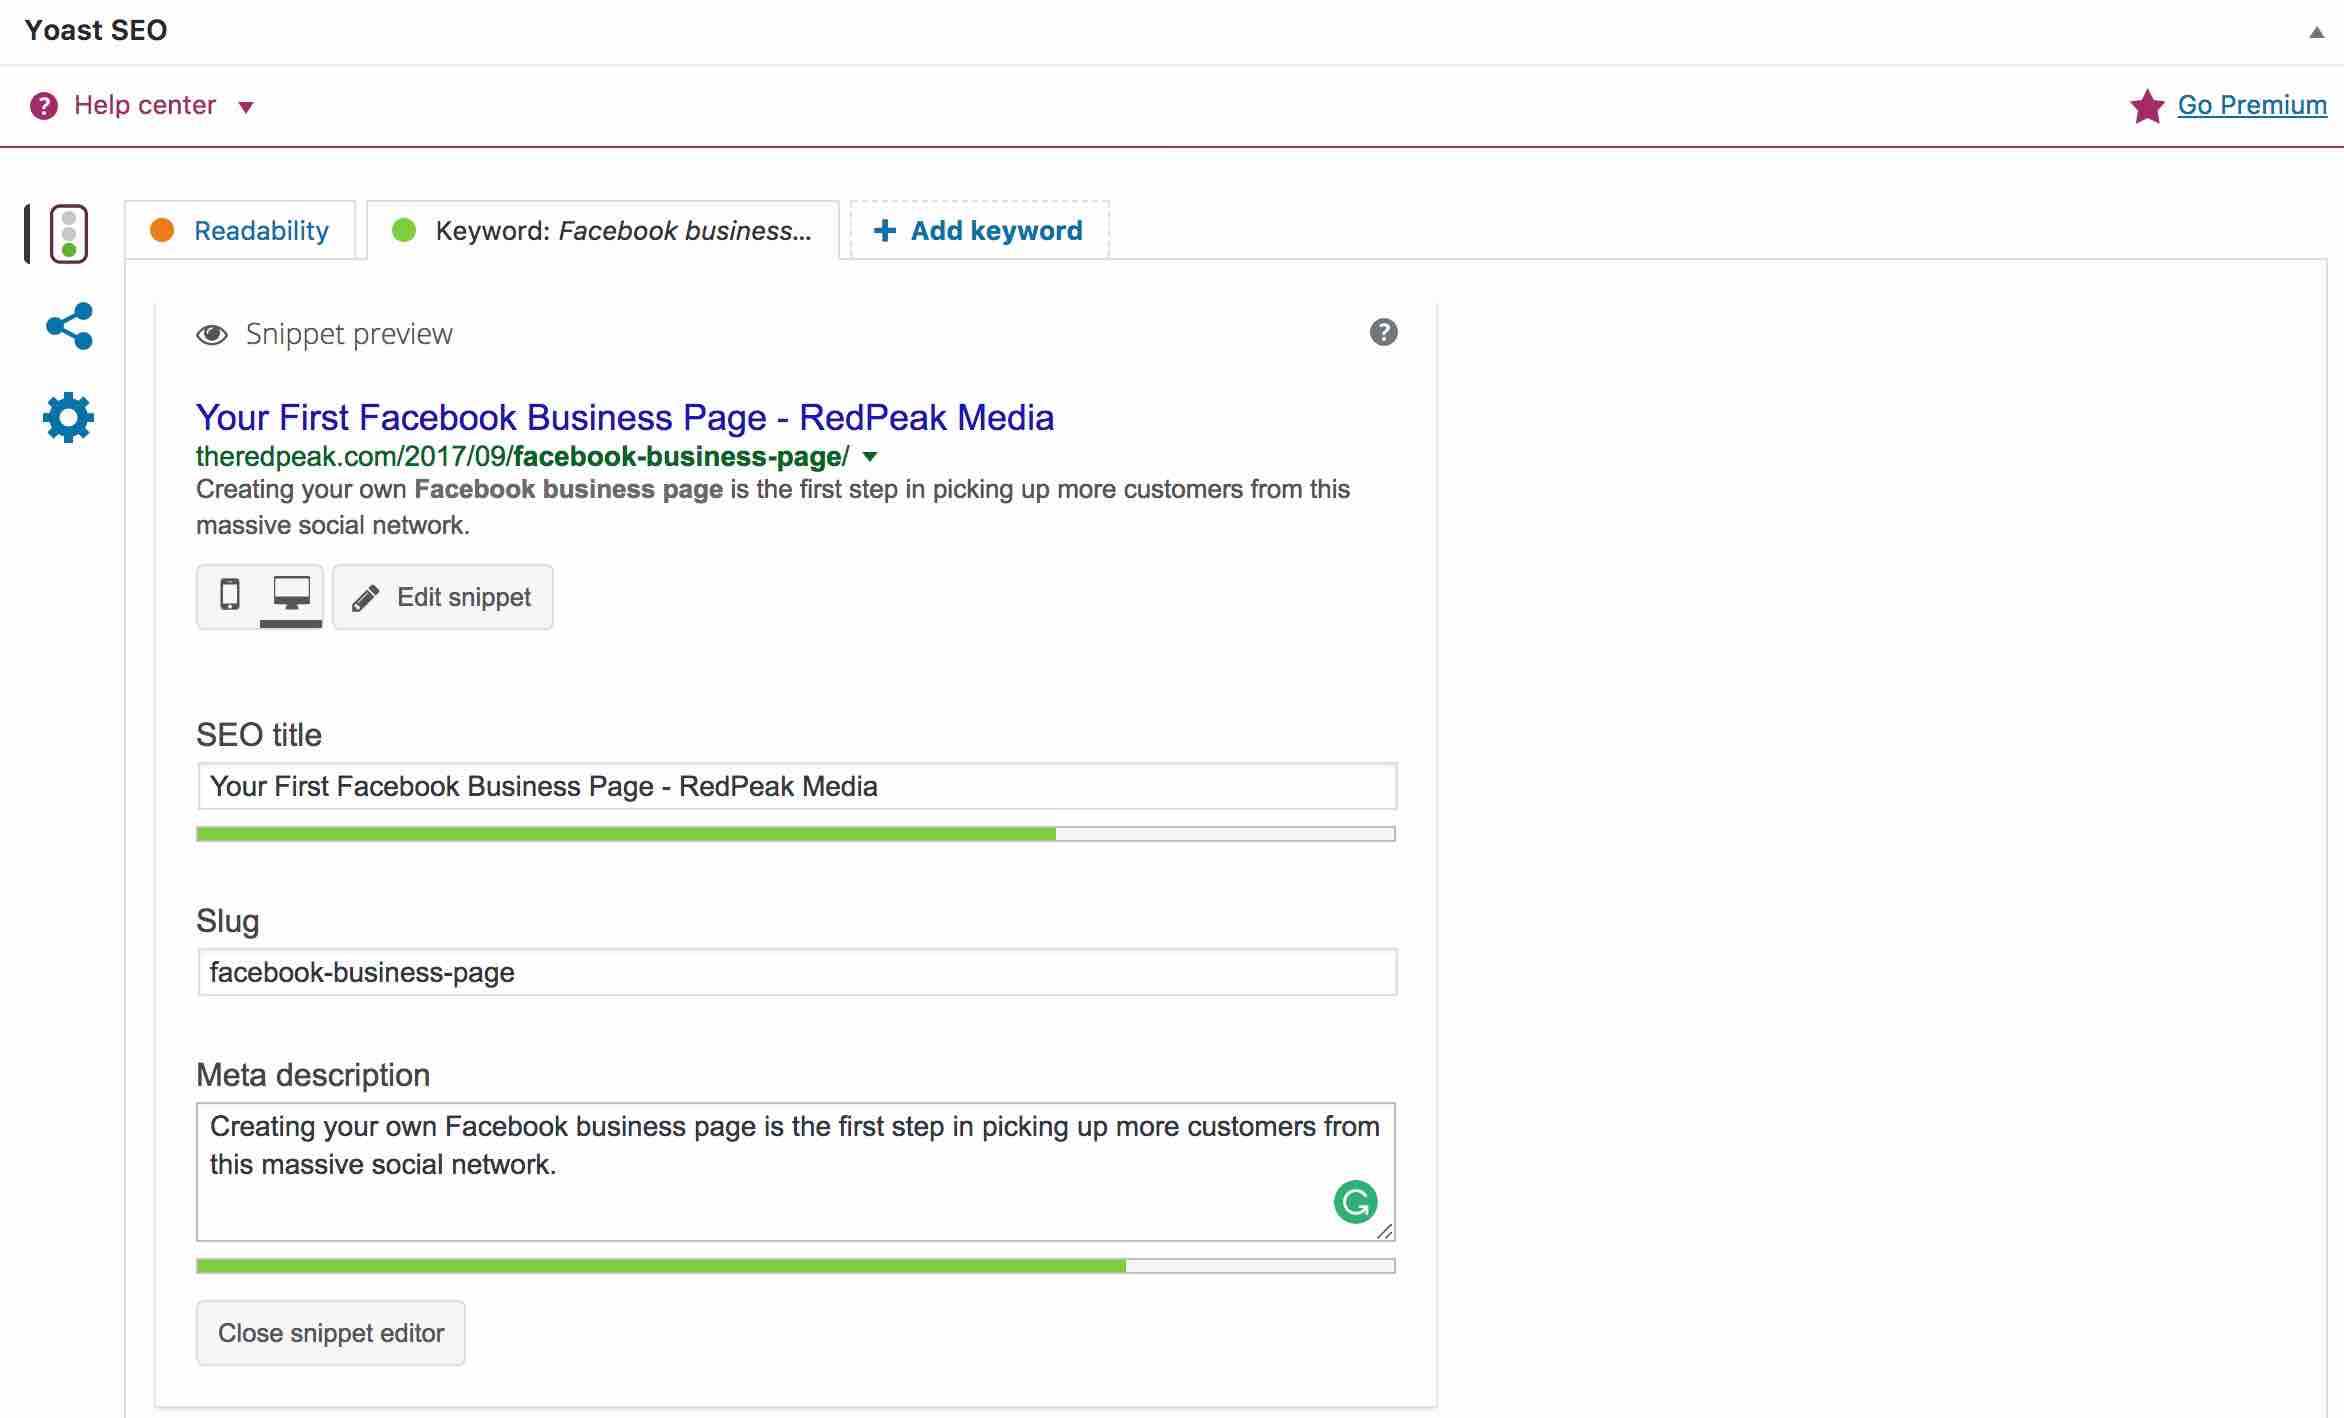Click the Close snippet editor button
This screenshot has height=1418, width=2344.
(331, 1333)
